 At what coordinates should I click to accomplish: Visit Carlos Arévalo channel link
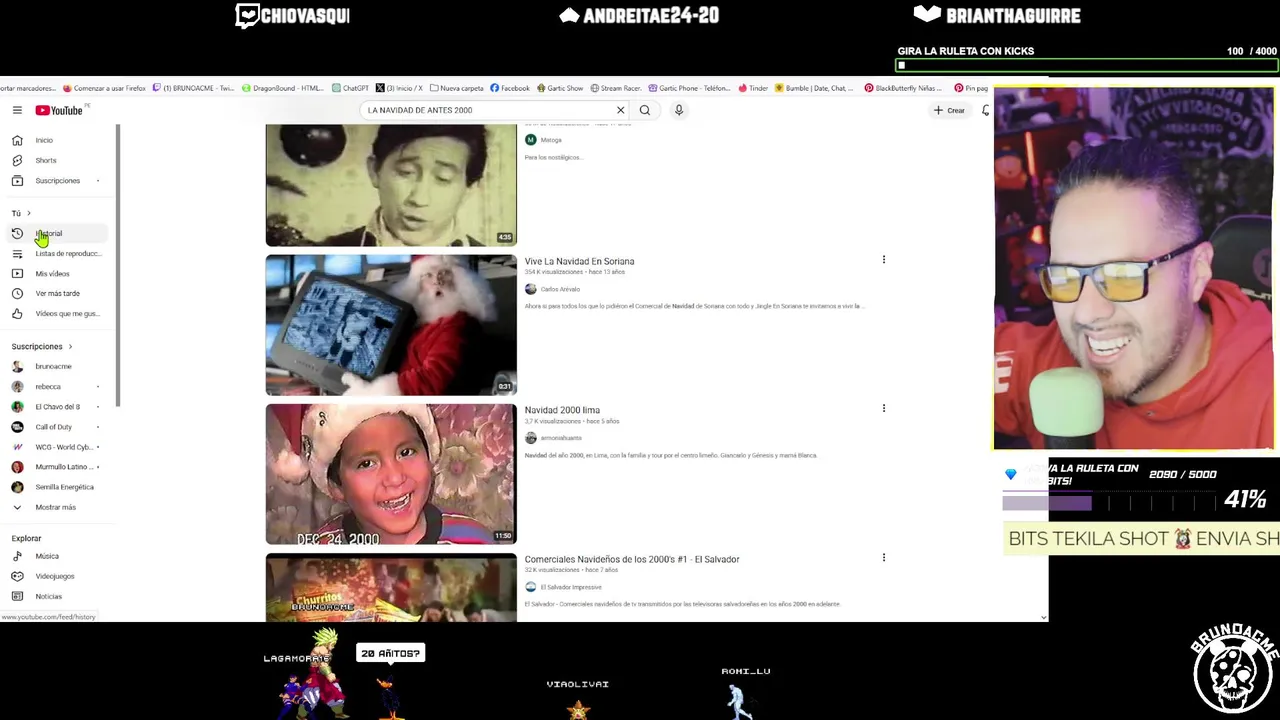560,289
